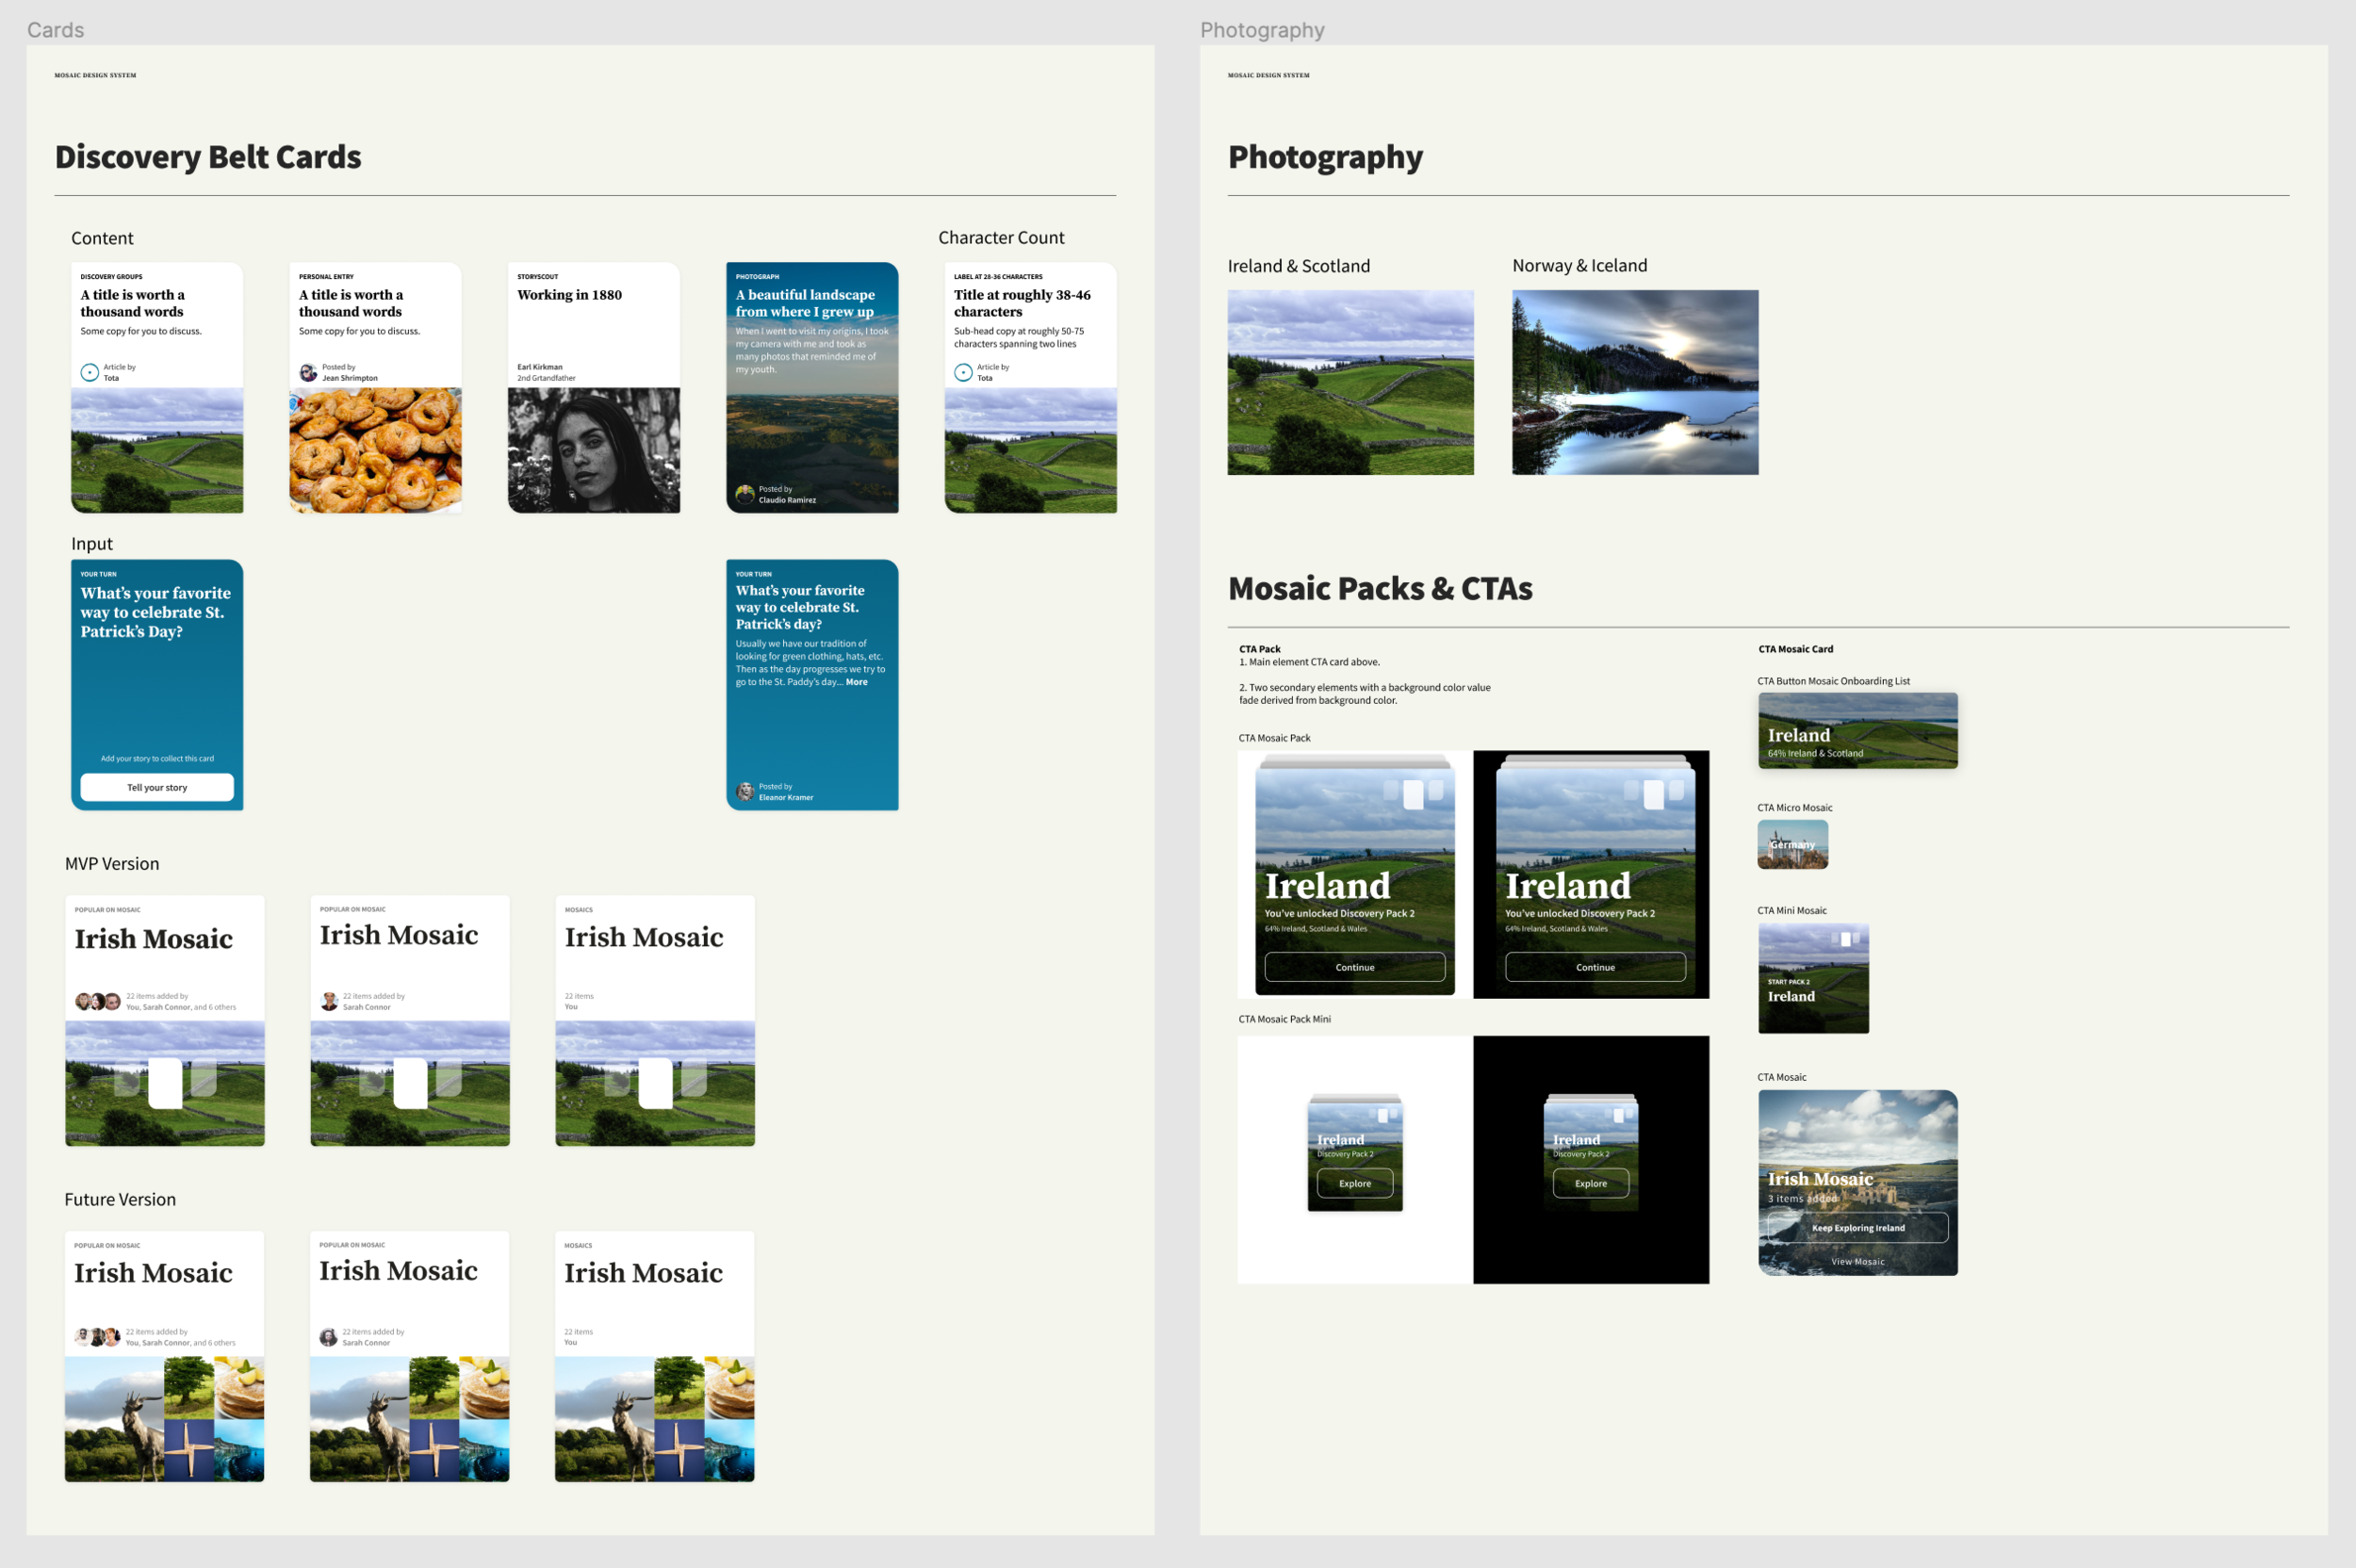Open the "View Mosaic" link
2356x1568 pixels.
click(1857, 1262)
